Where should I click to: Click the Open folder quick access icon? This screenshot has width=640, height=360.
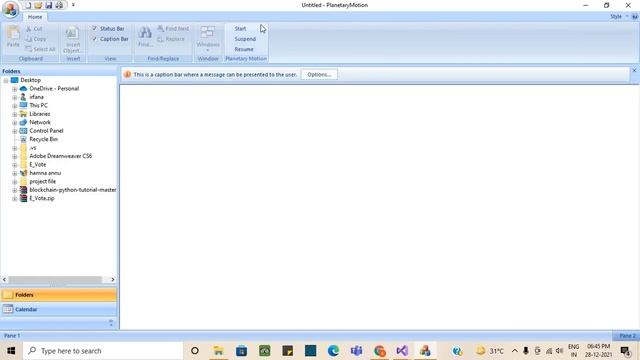pos(38,5)
